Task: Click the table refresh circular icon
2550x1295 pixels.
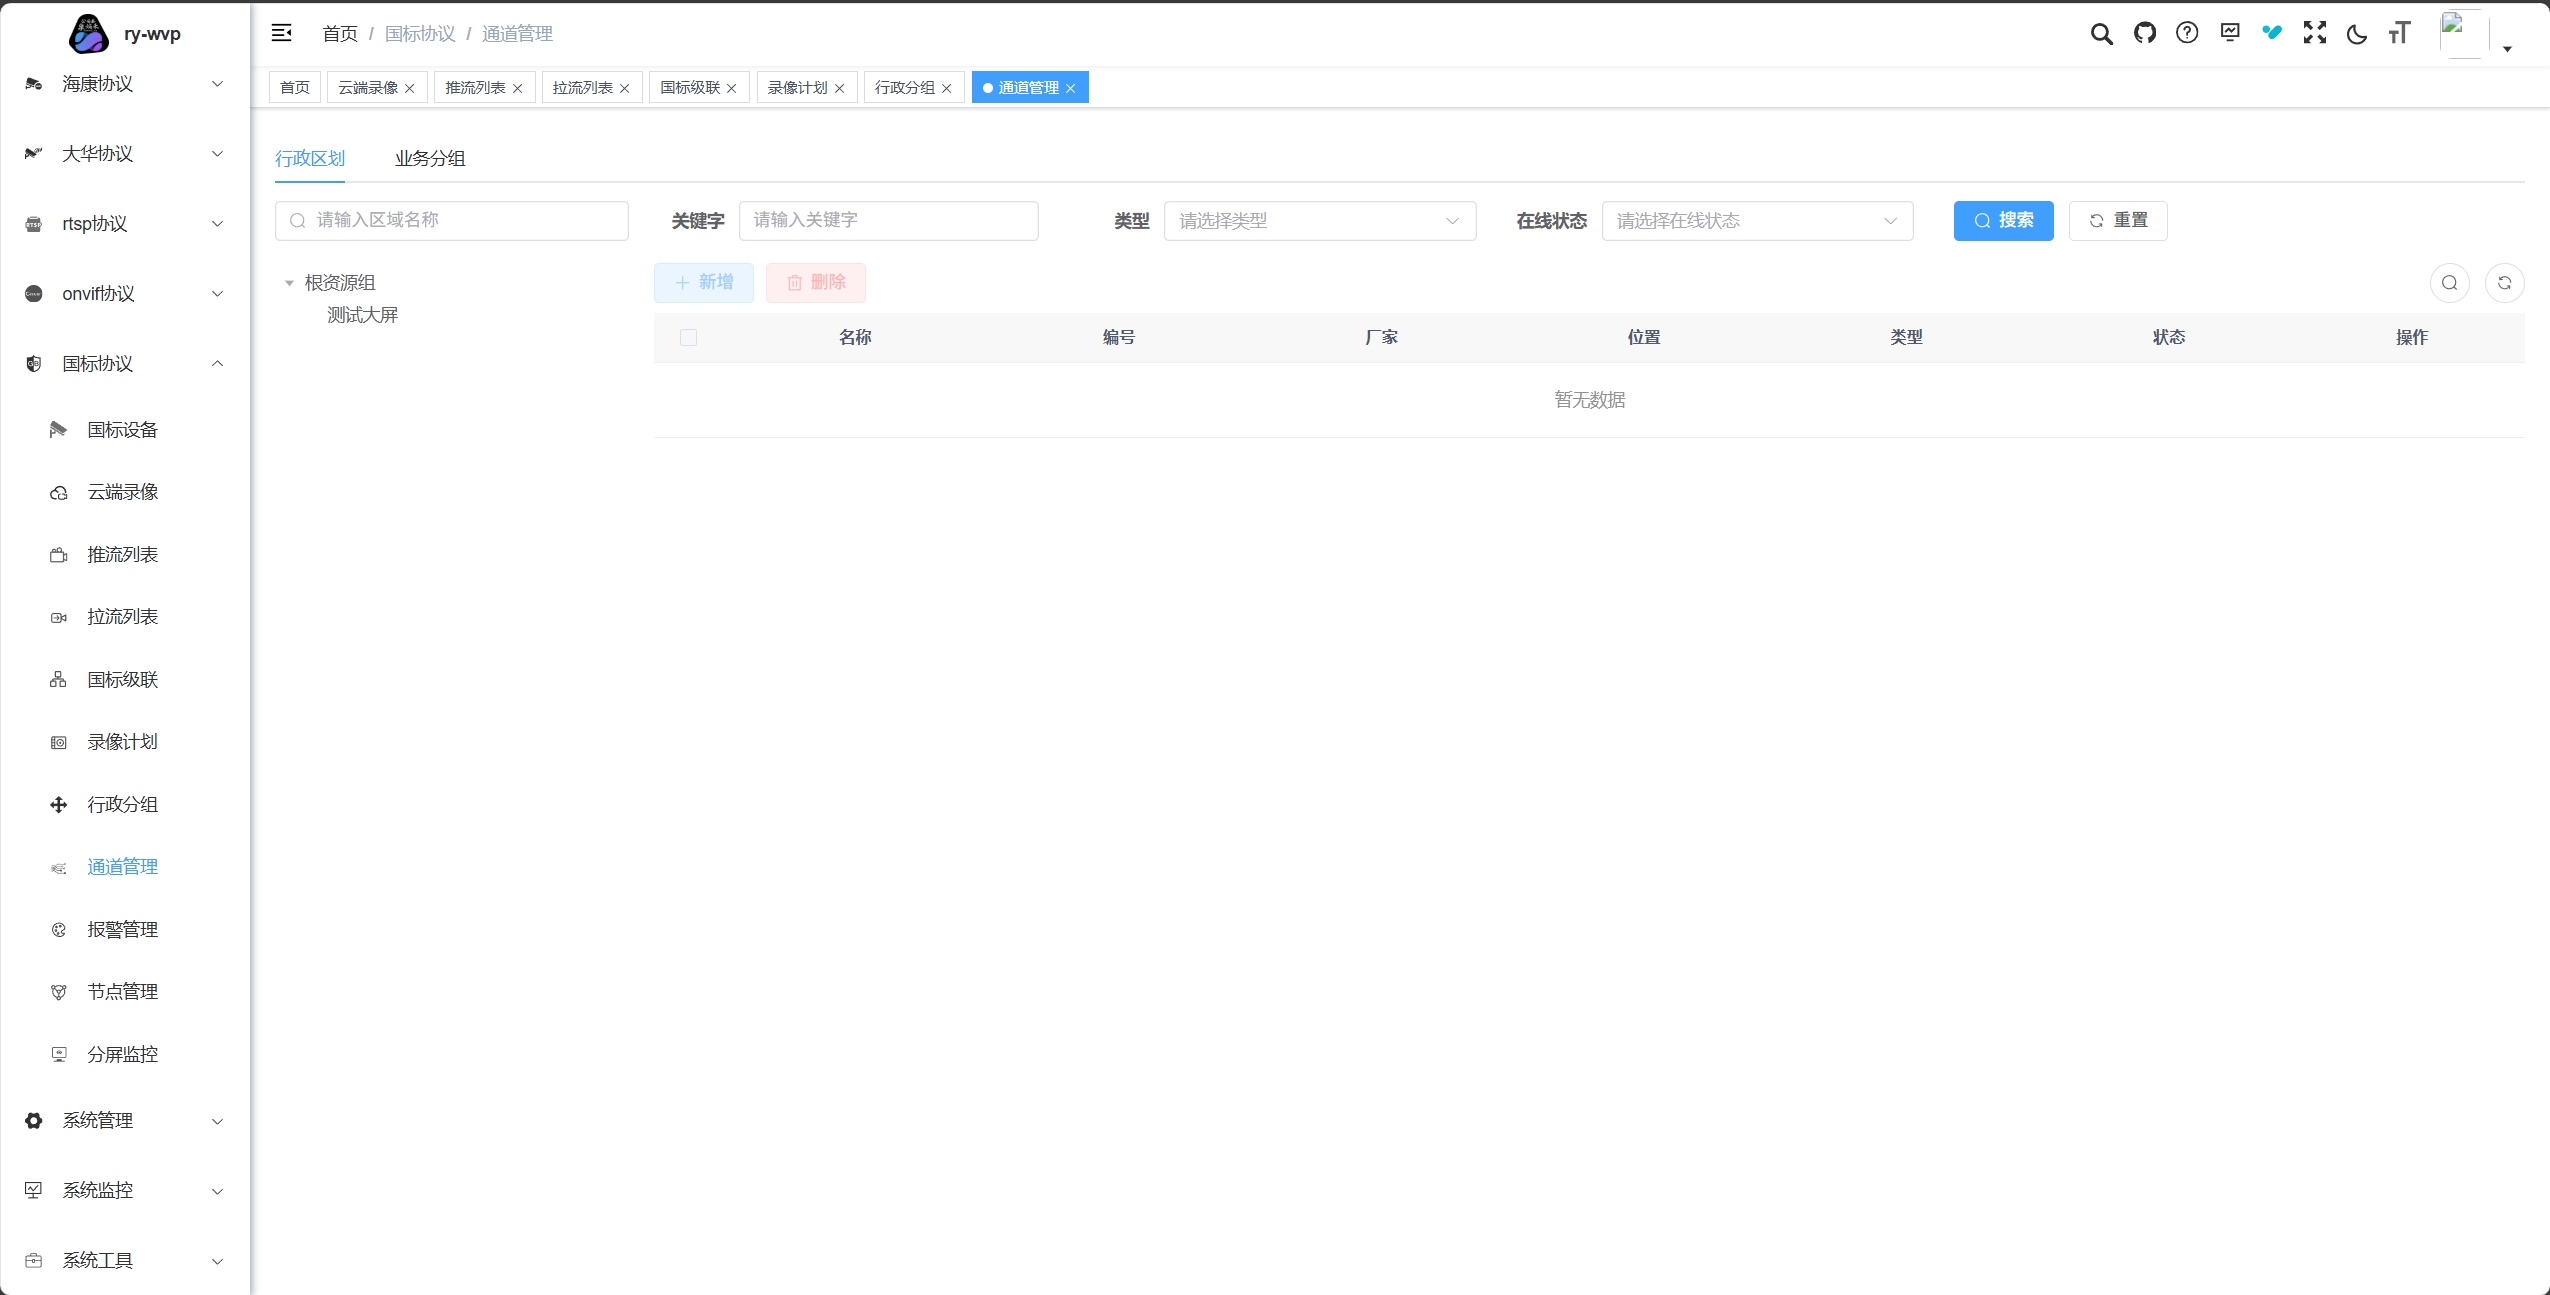Action: tap(2504, 283)
